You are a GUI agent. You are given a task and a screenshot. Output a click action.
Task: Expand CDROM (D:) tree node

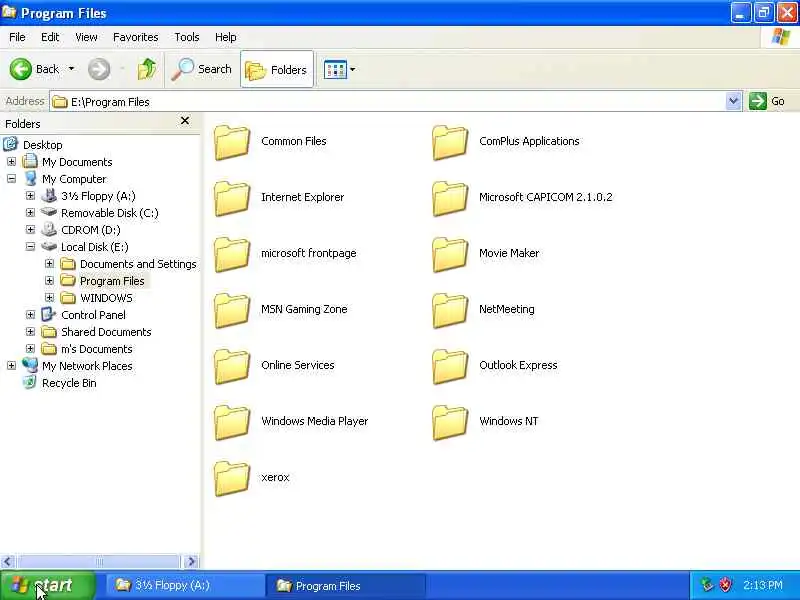[x=30, y=230]
